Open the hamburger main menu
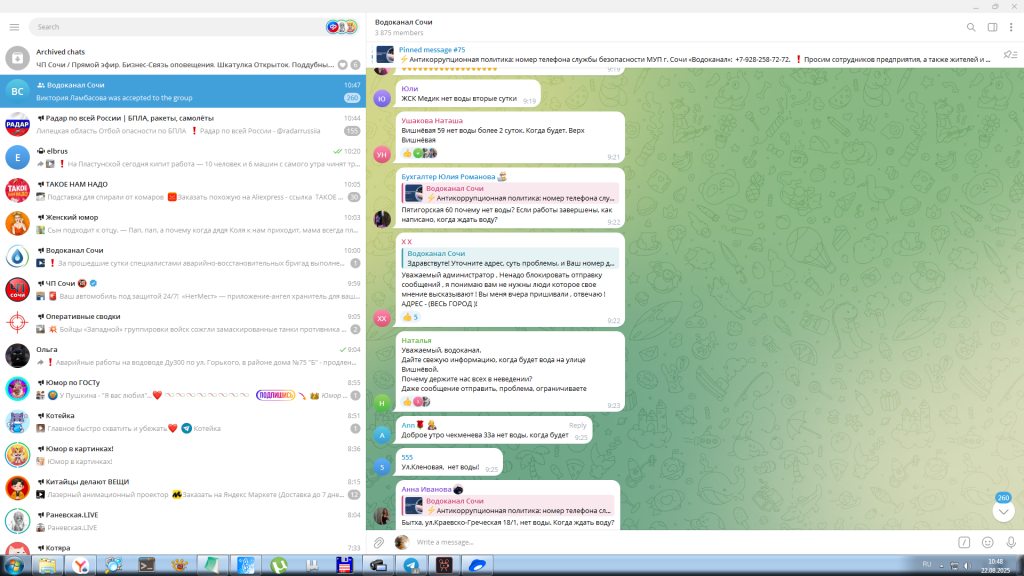Screen dimensions: 1024x576 click(14, 27)
